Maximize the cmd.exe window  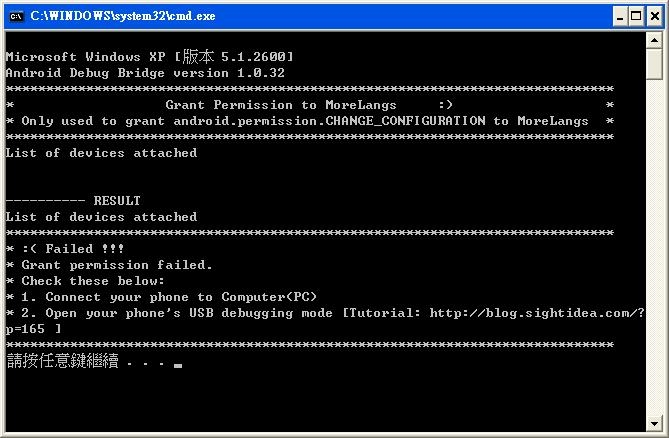pos(636,16)
